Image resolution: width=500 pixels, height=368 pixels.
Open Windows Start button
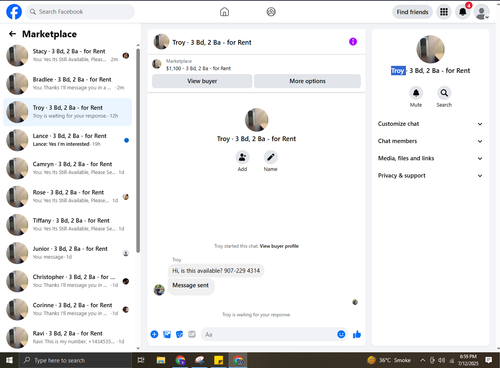[9, 360]
